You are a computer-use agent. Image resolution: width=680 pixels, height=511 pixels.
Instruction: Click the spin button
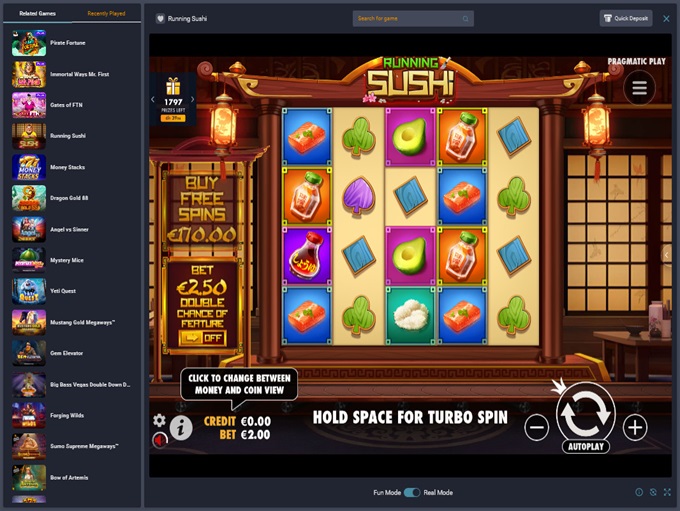coord(586,413)
